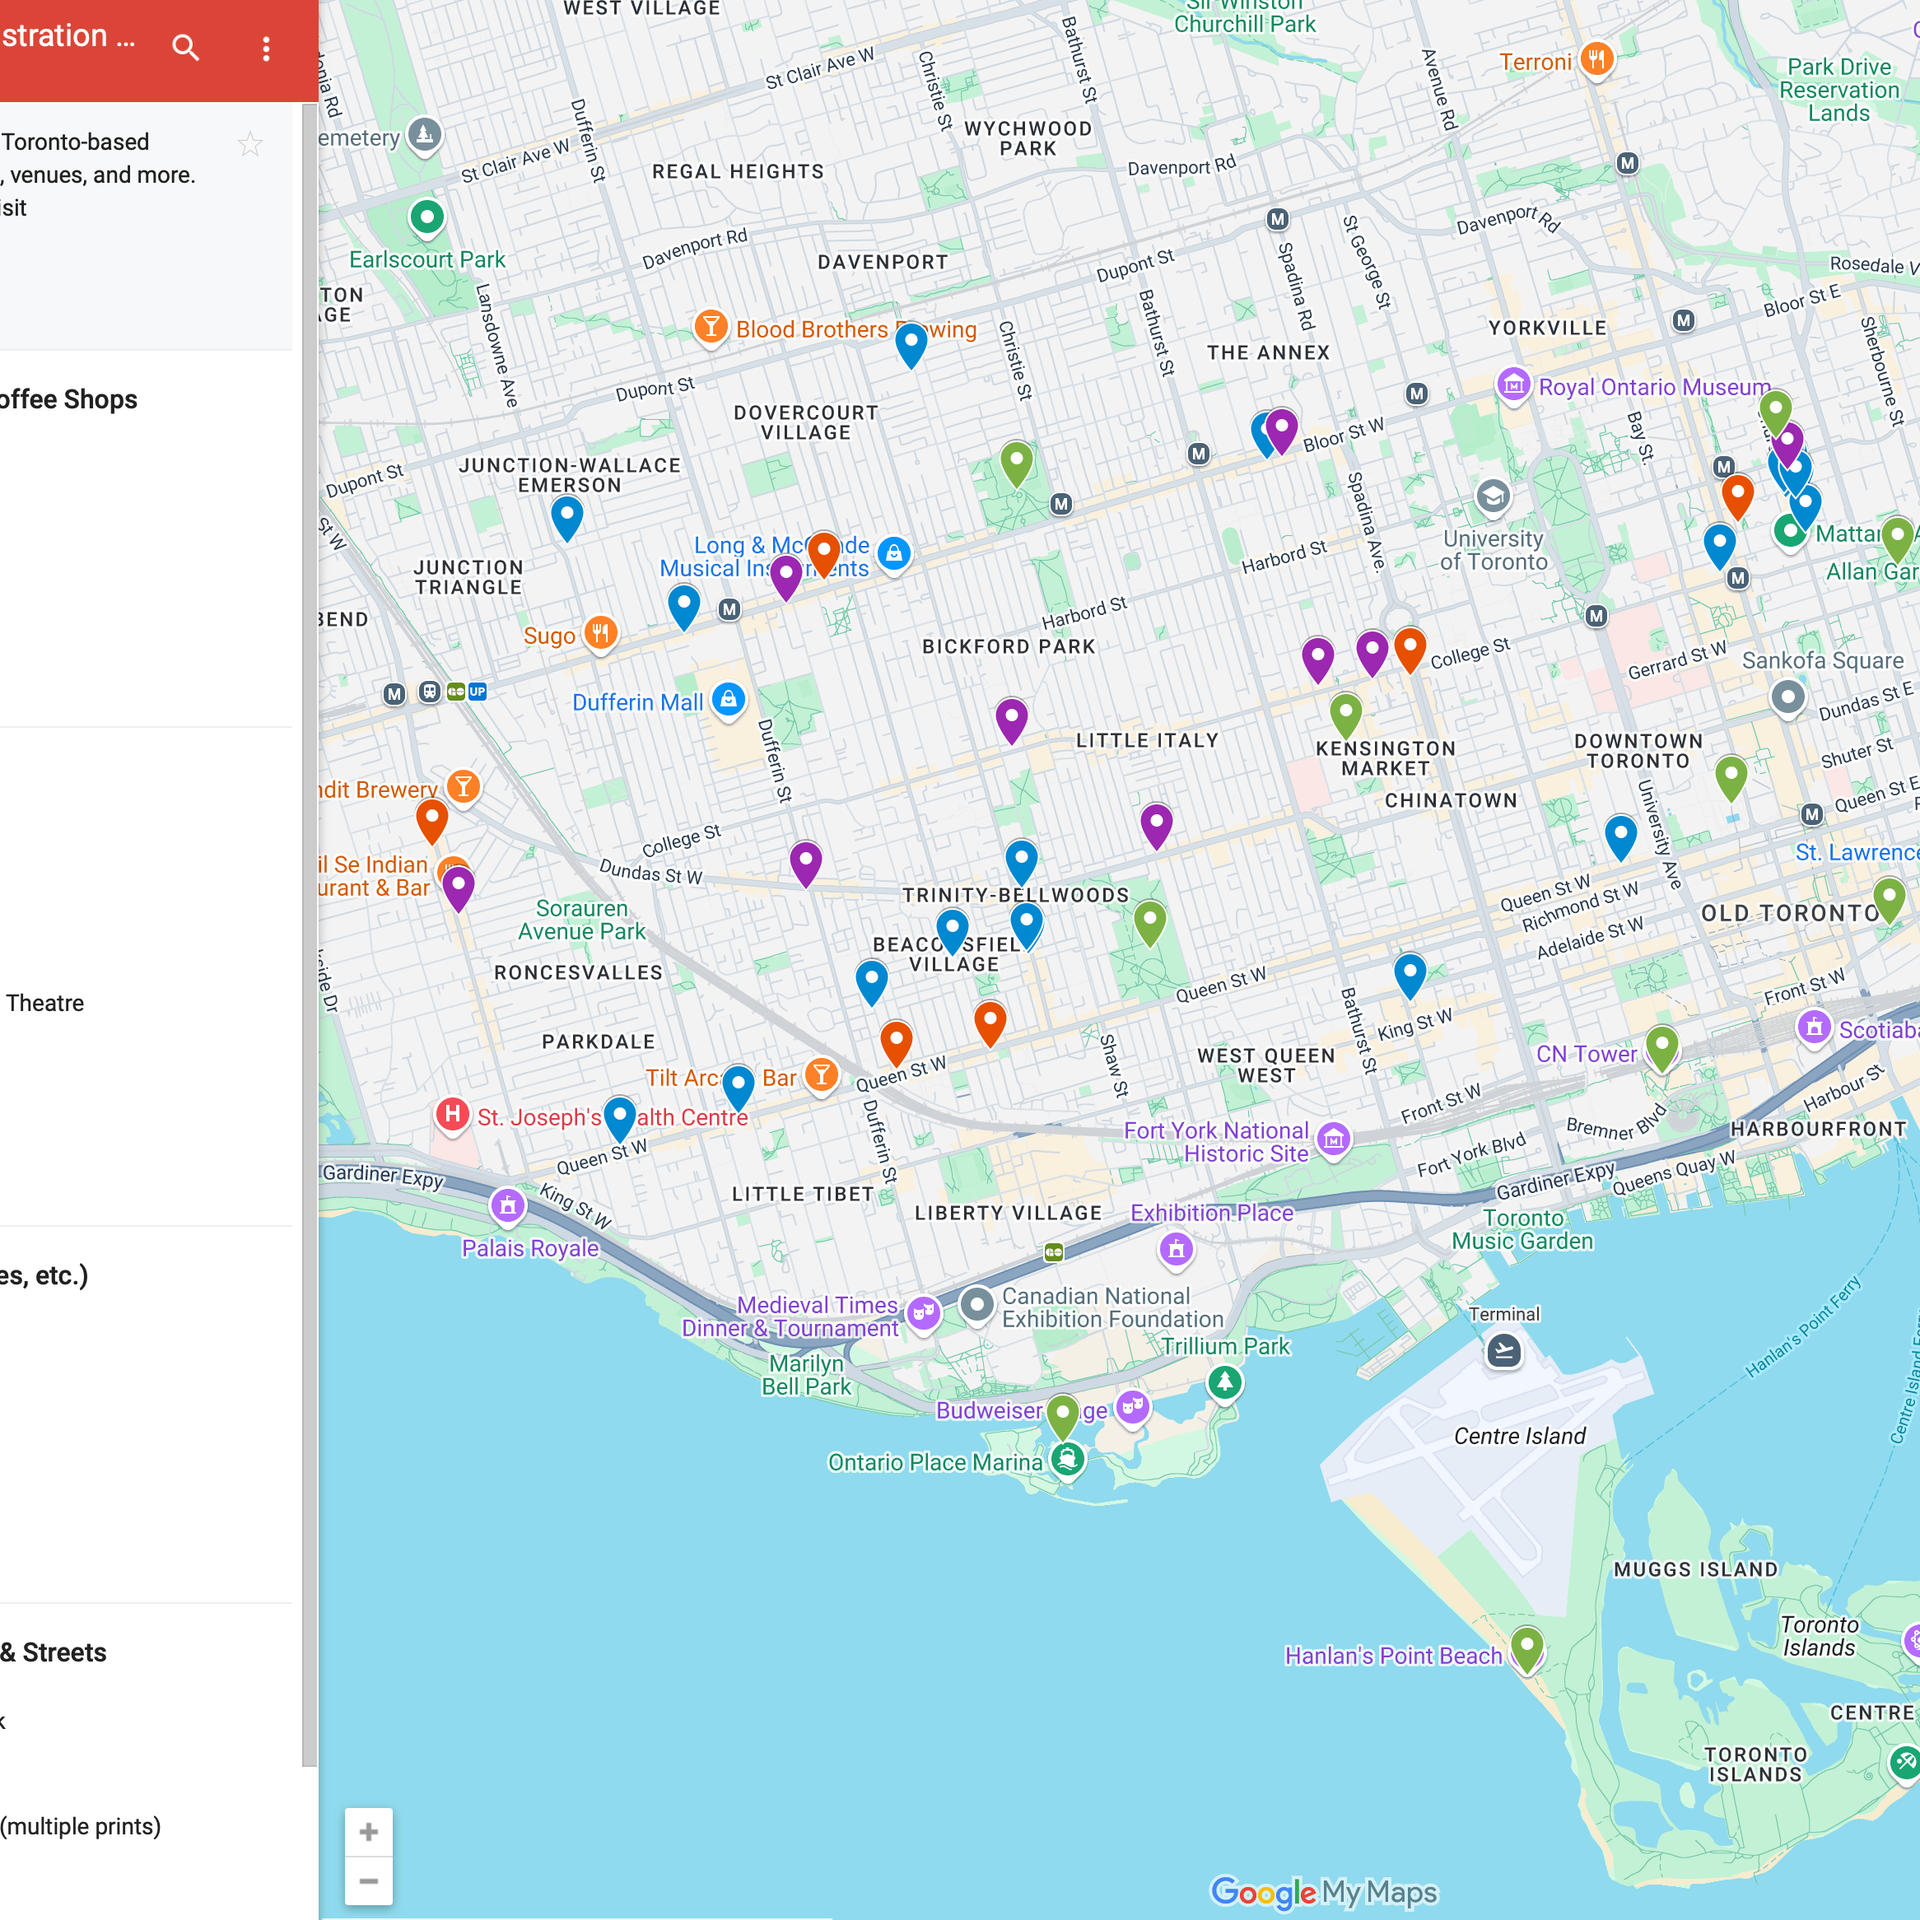
Task: Click the Fort York National Historic Site icon
Action: coord(1333,1138)
